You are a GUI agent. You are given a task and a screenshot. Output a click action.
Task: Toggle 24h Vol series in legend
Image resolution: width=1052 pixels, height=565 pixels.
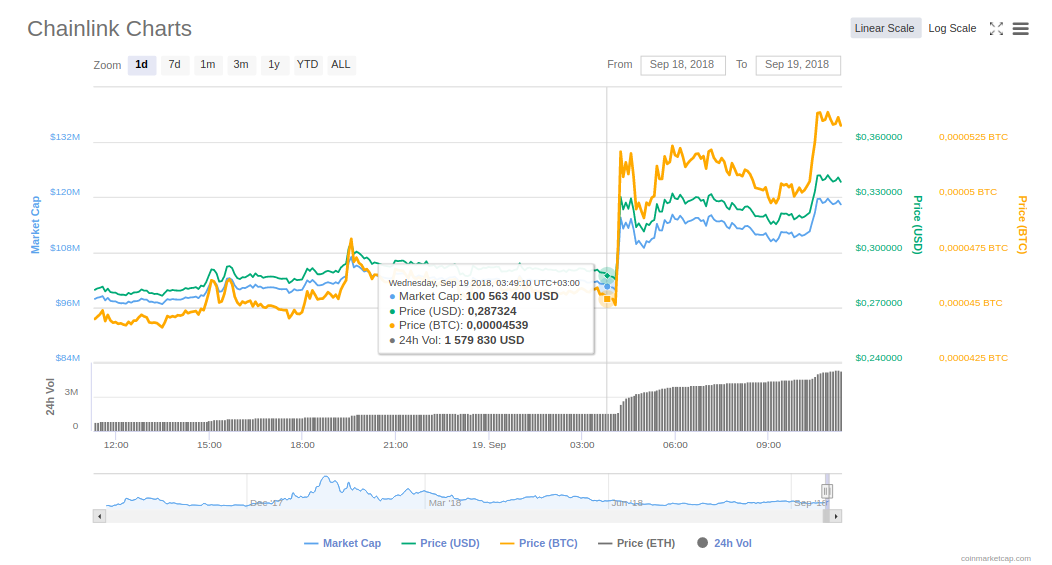point(725,544)
